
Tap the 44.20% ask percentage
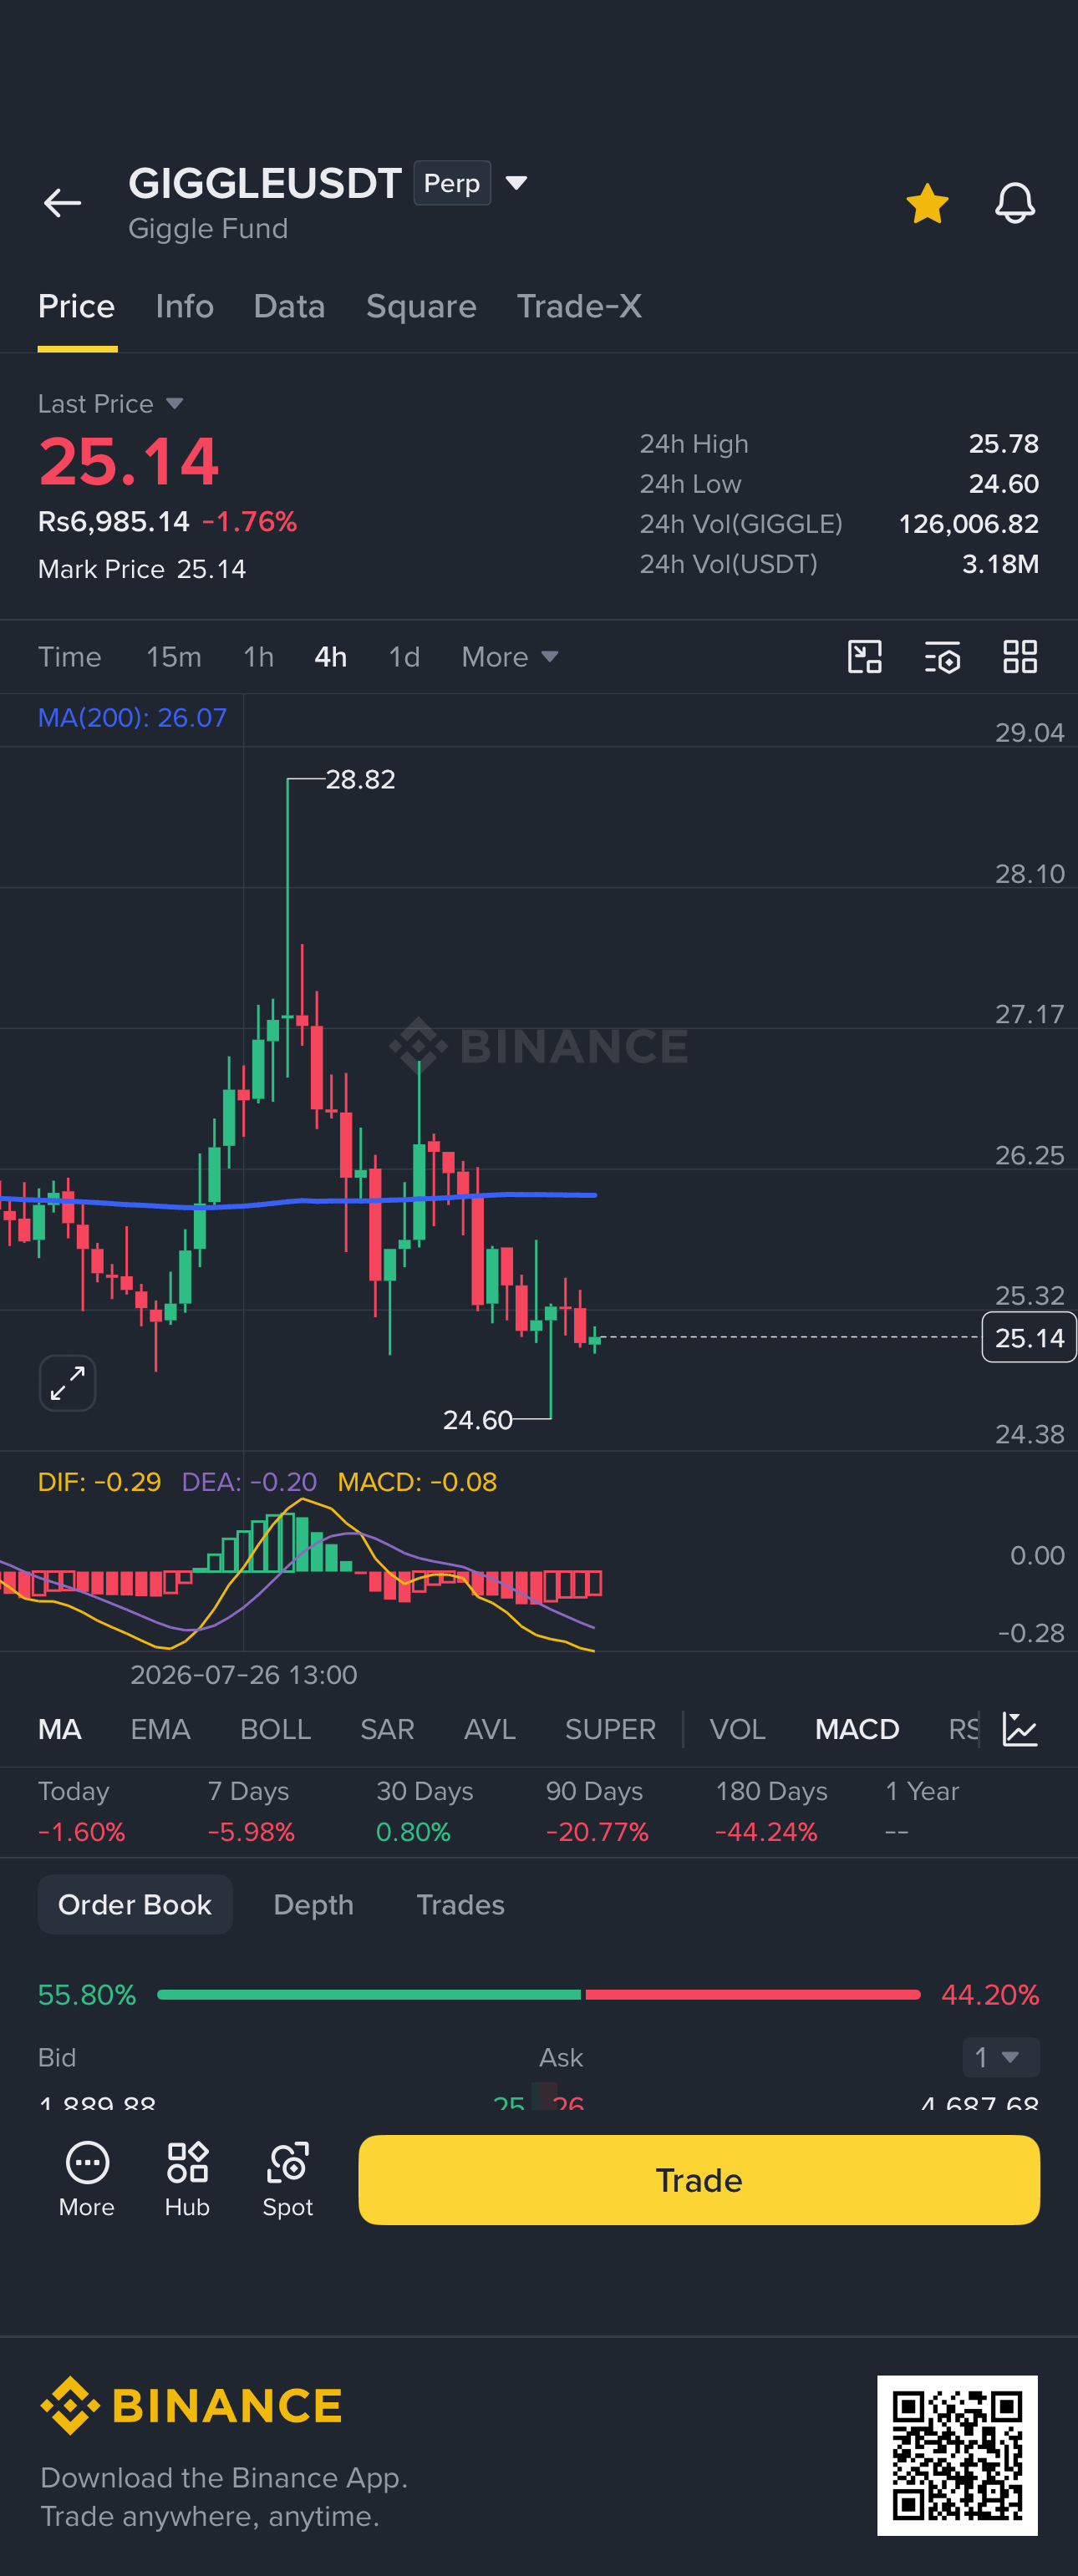click(990, 1994)
